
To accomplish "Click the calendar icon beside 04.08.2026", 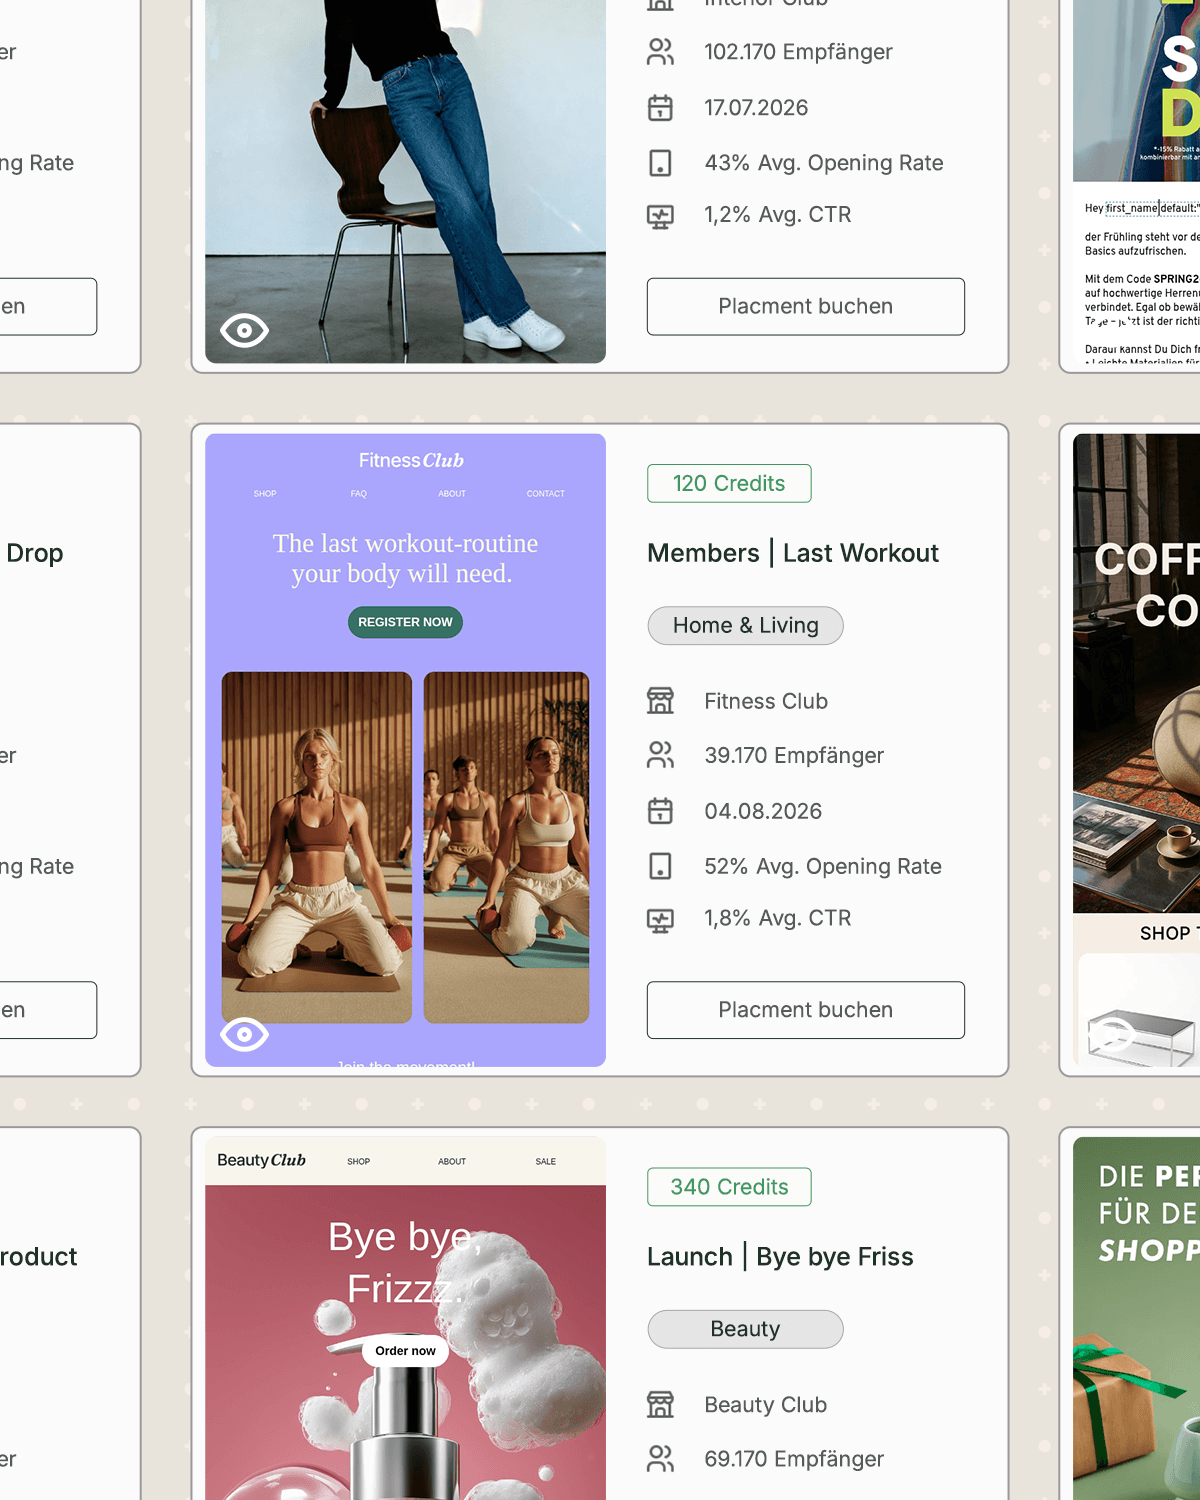I will click(660, 811).
